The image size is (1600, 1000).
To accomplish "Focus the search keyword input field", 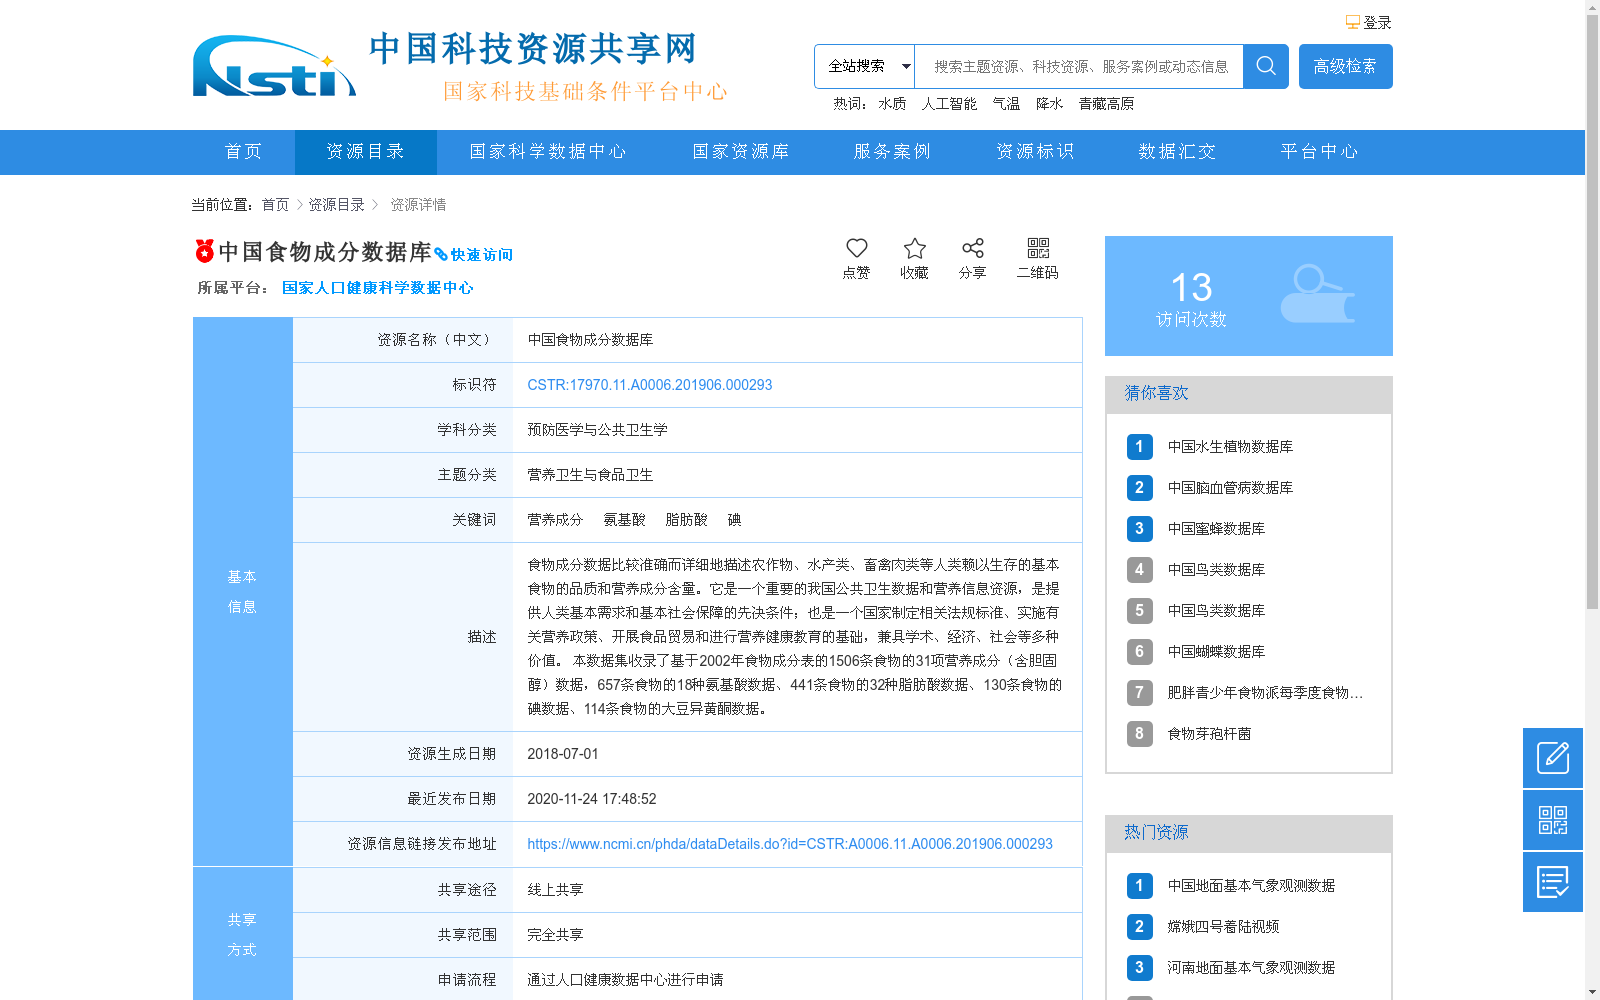I will (x=1079, y=66).
